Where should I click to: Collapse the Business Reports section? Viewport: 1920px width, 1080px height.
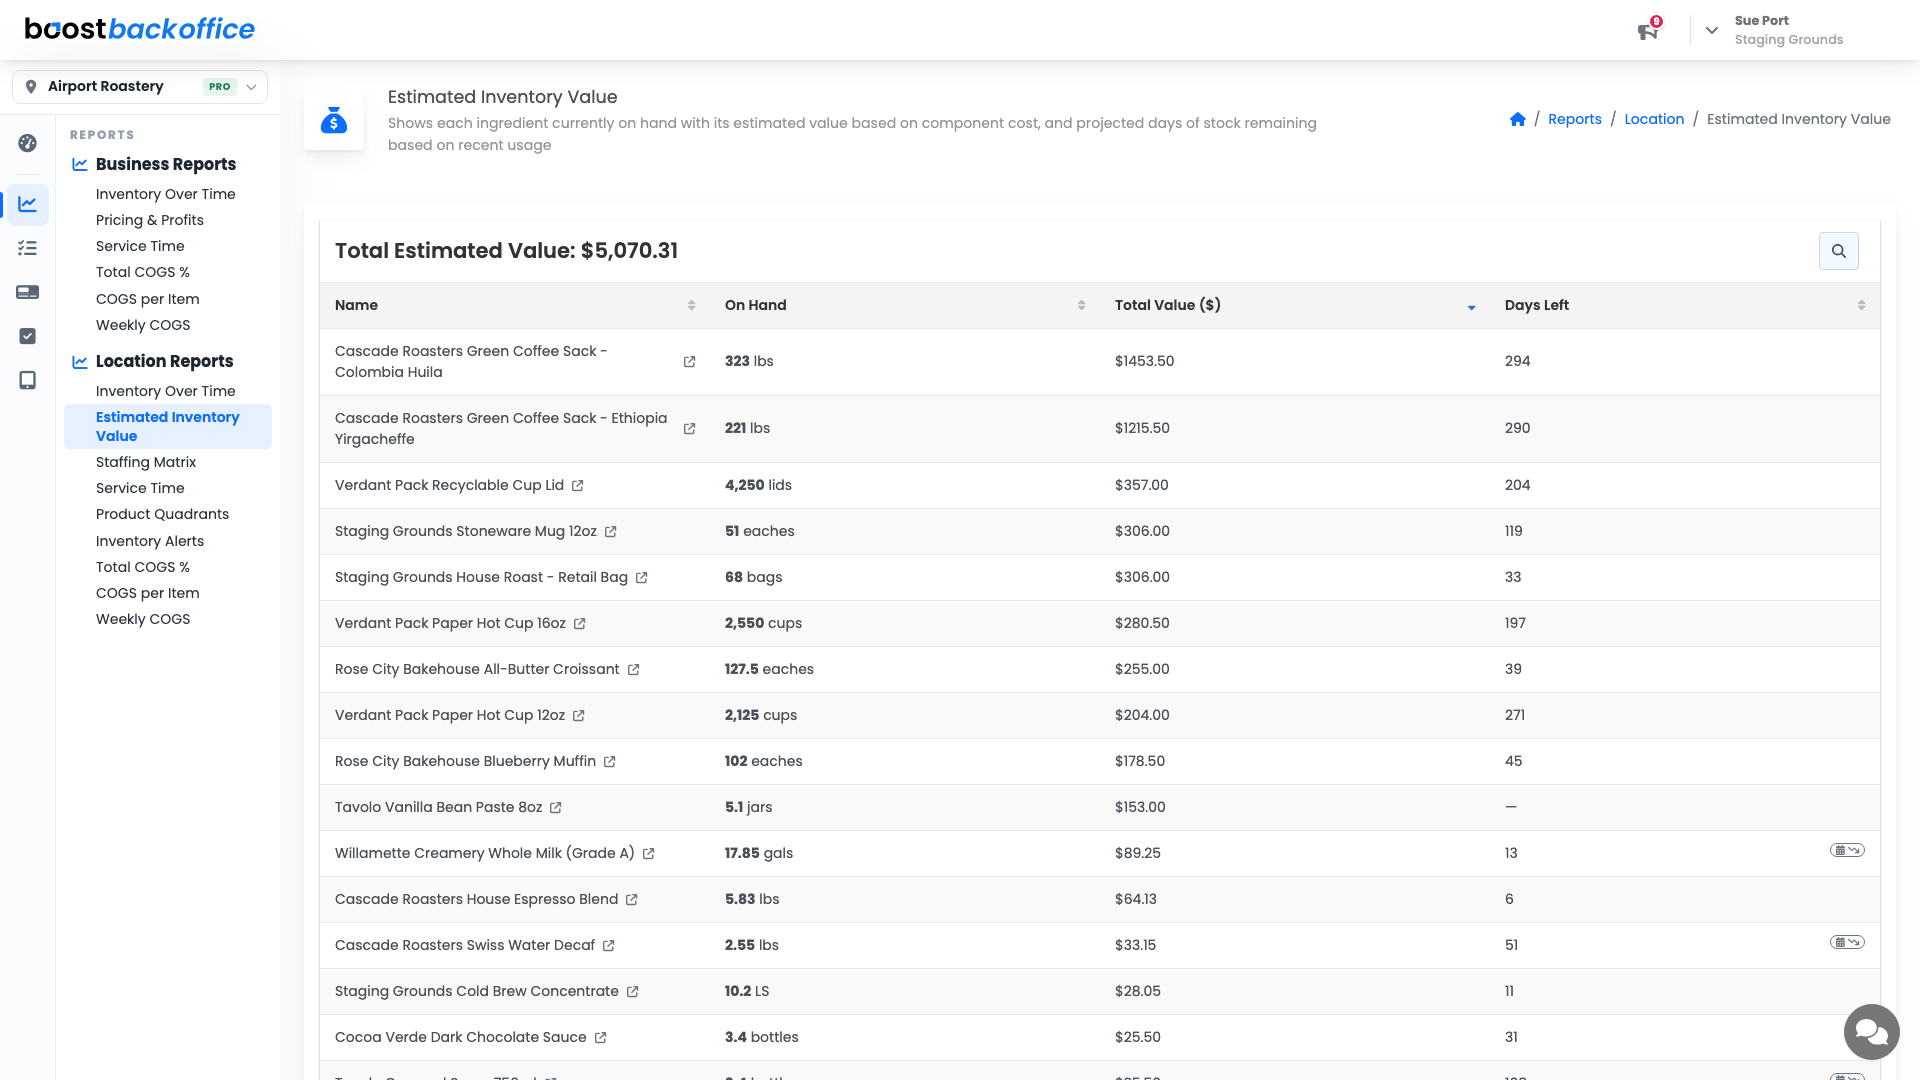click(165, 164)
